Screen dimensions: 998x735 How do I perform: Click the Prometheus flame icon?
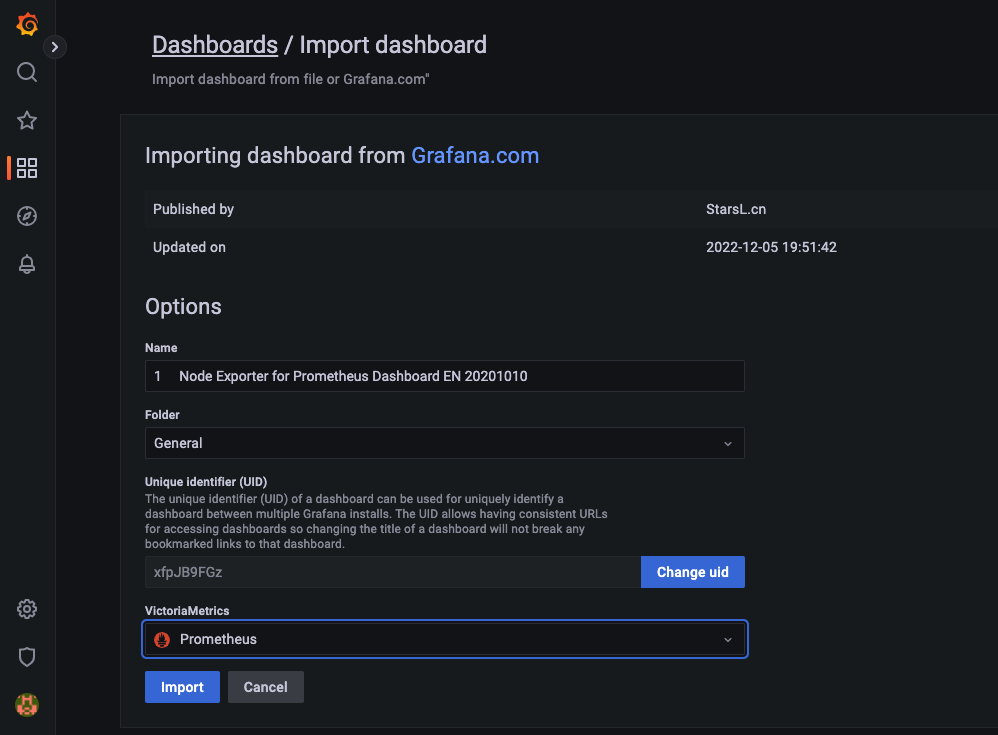pyautogui.click(x=162, y=640)
